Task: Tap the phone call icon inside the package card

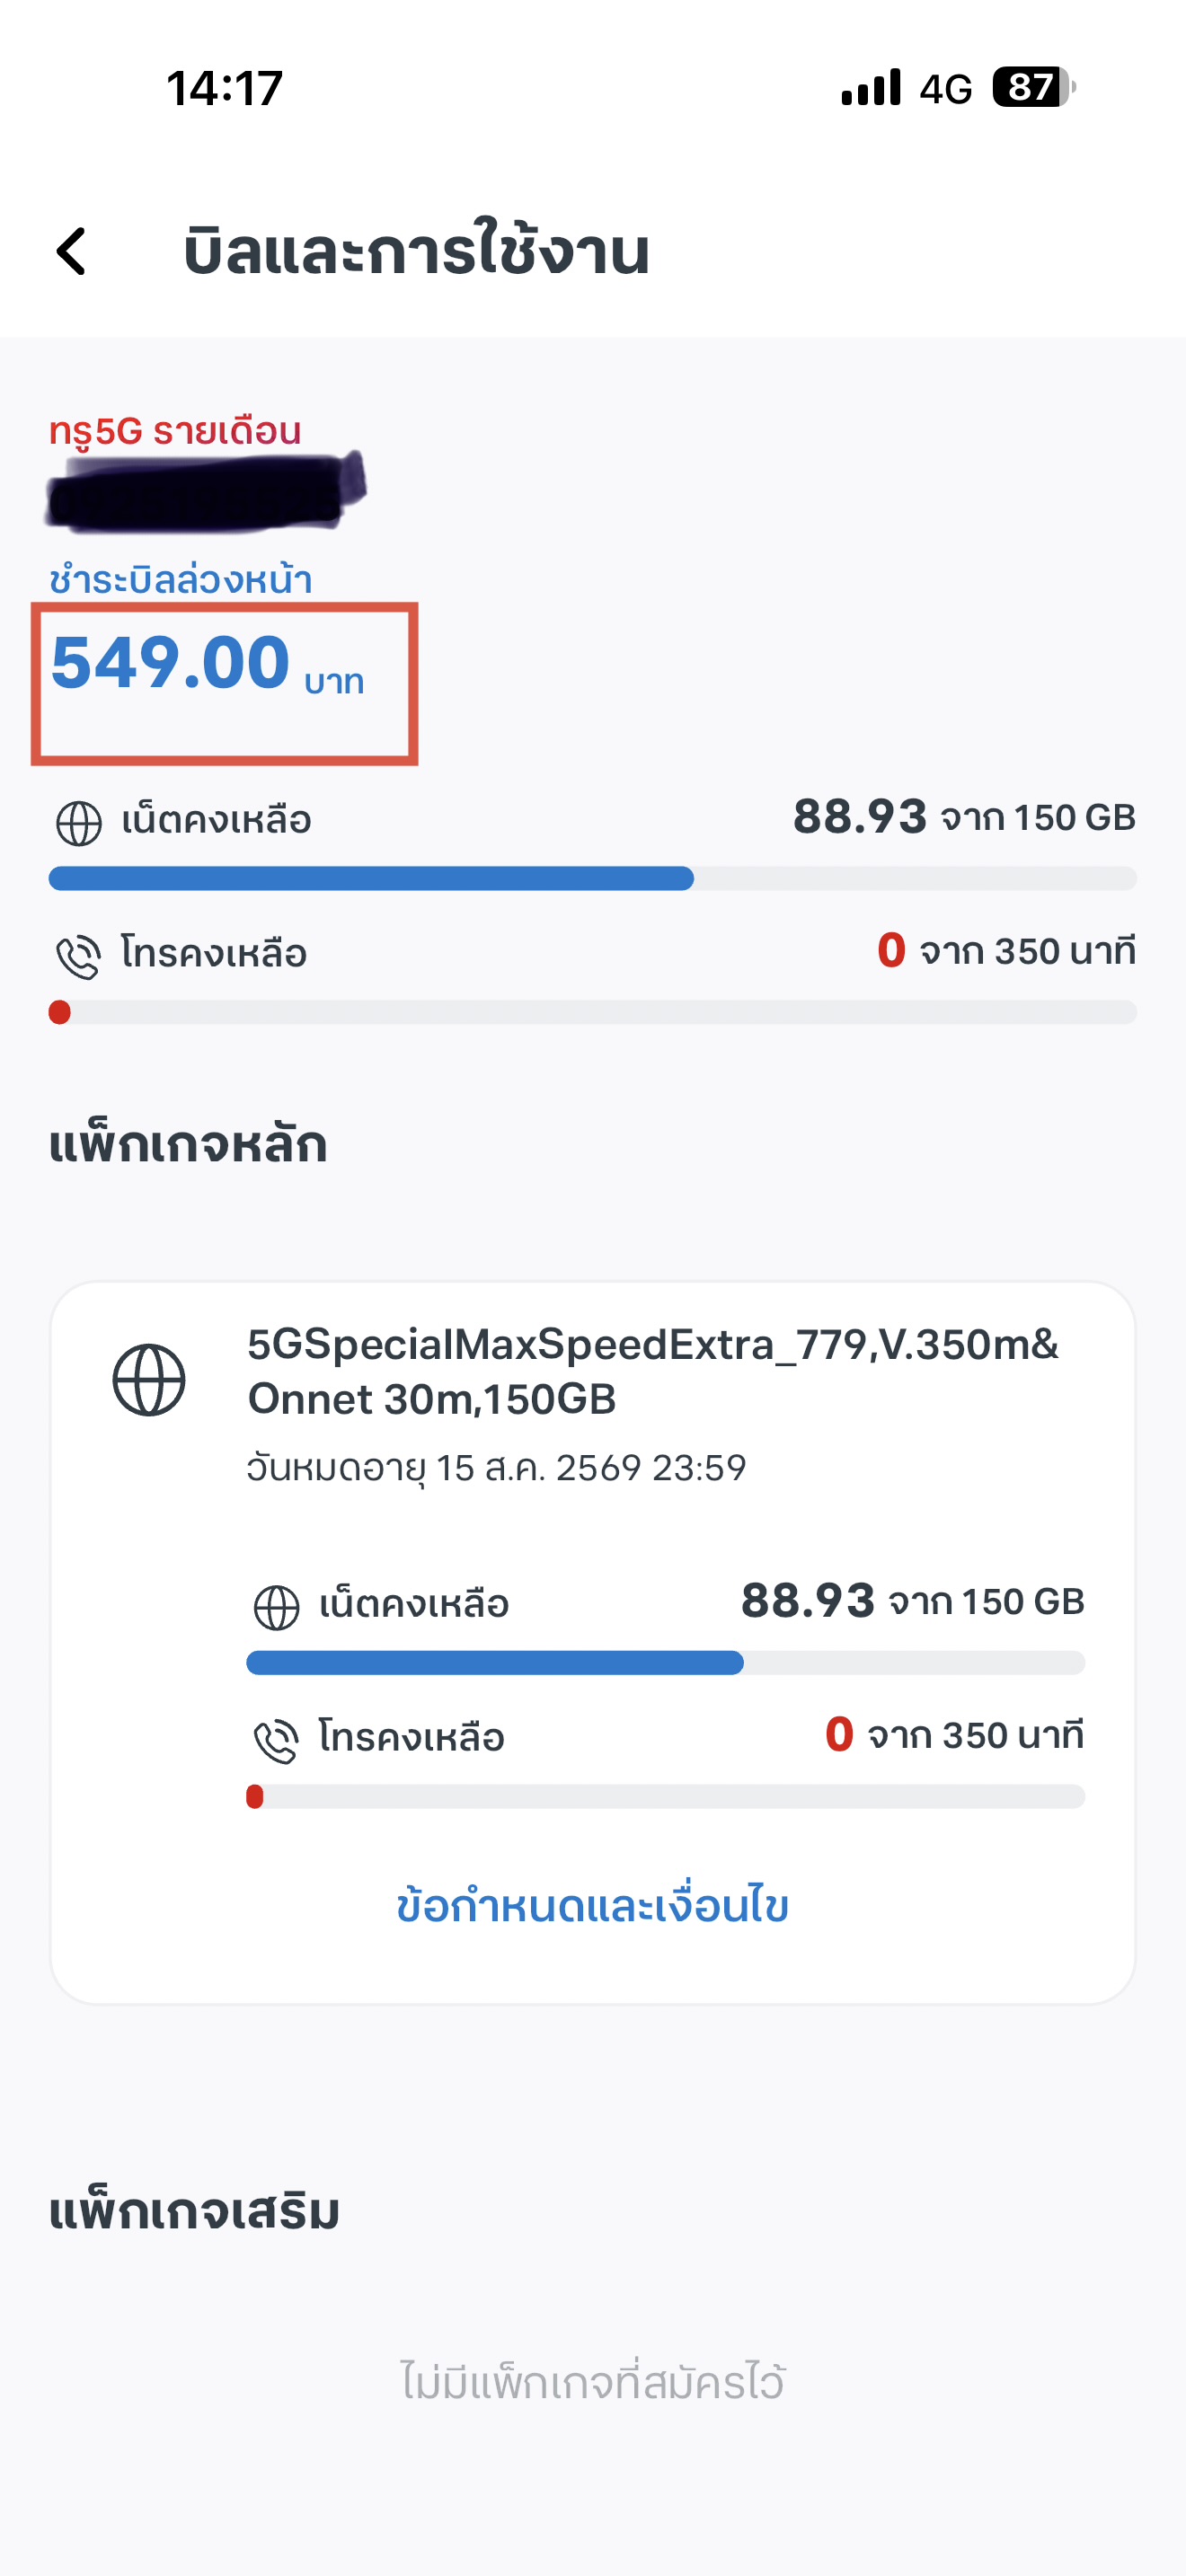Action: coord(276,1740)
